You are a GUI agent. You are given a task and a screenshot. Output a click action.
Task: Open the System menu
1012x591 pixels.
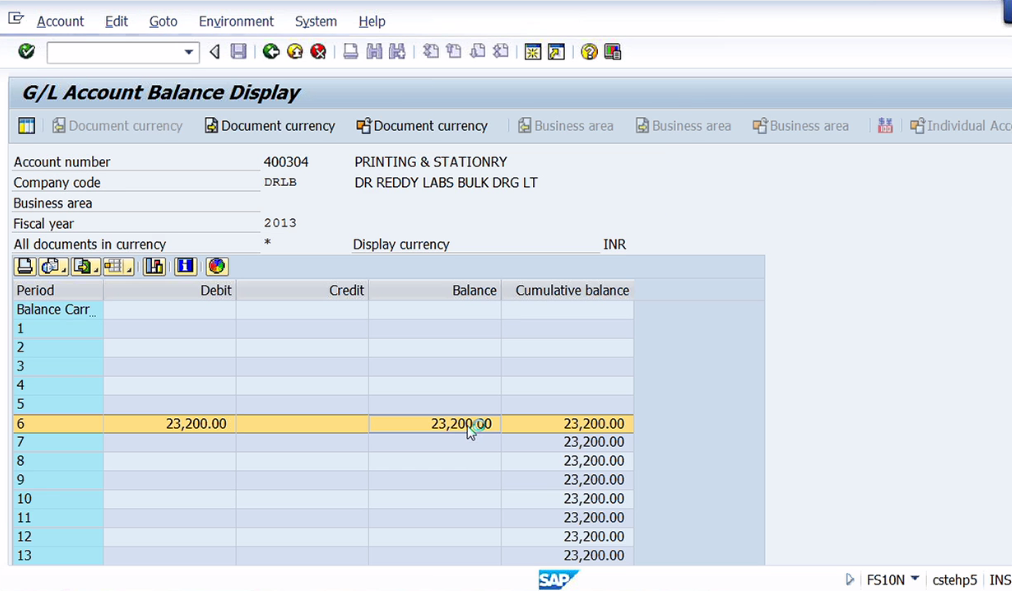[316, 21]
